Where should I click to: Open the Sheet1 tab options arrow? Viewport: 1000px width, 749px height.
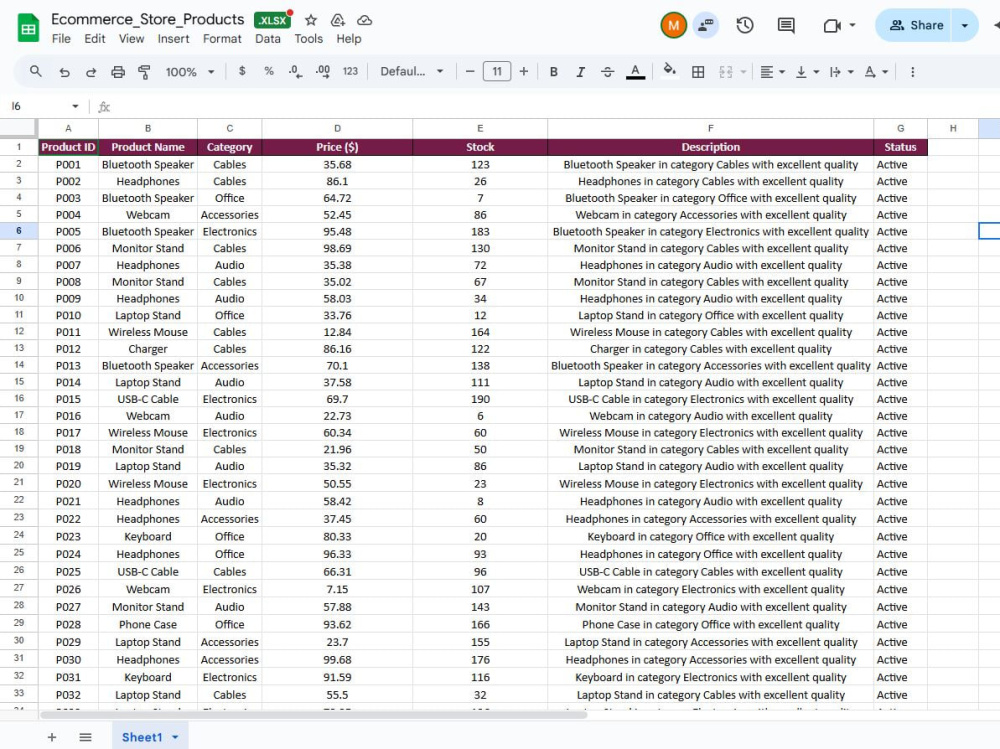pyautogui.click(x=175, y=738)
